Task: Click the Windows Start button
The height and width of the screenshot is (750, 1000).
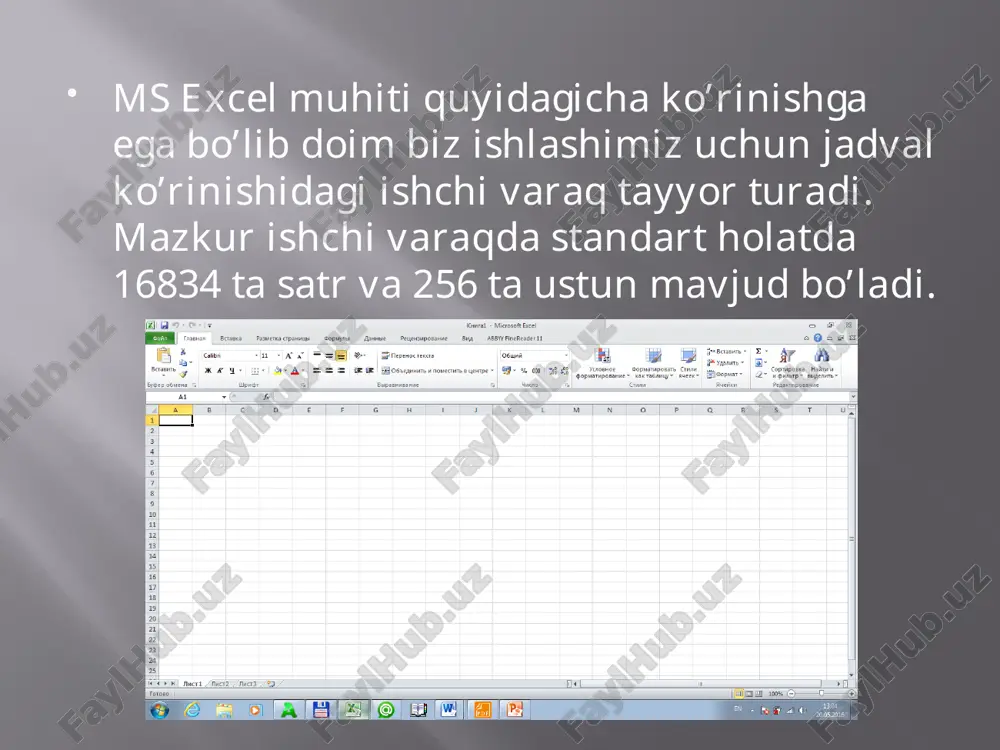Action: point(159,710)
